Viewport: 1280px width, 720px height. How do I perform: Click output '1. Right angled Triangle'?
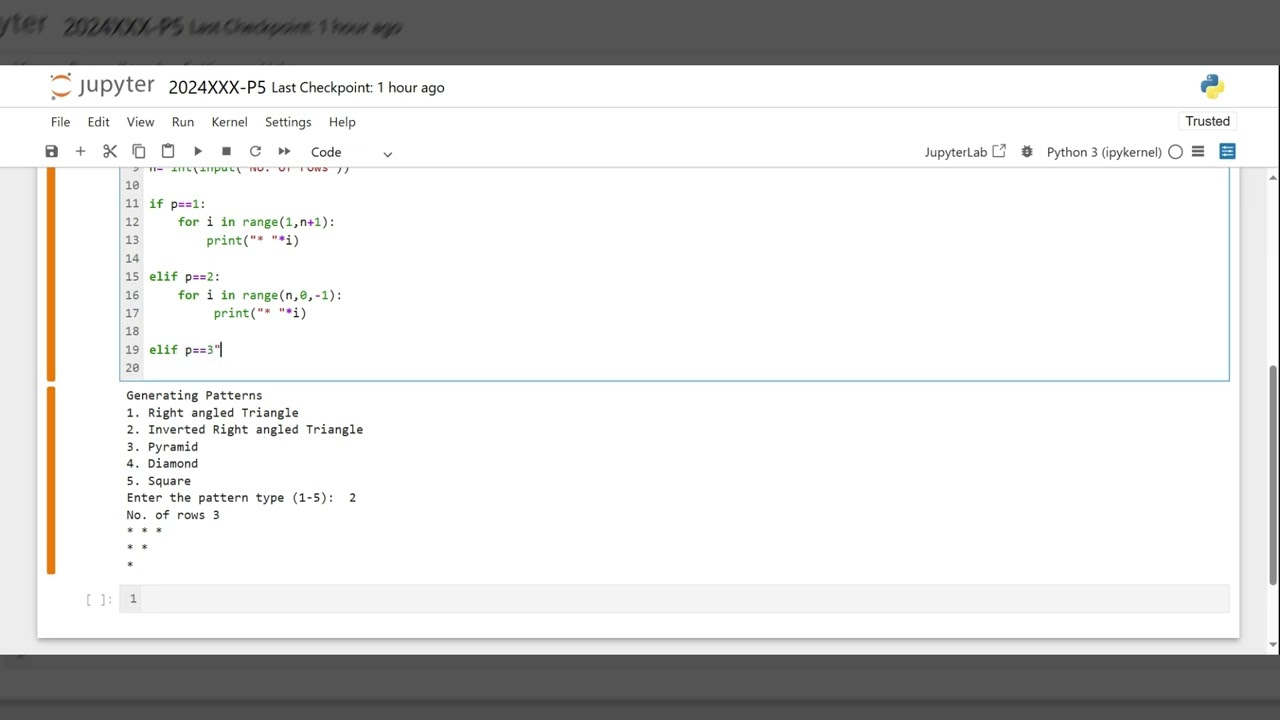click(212, 413)
